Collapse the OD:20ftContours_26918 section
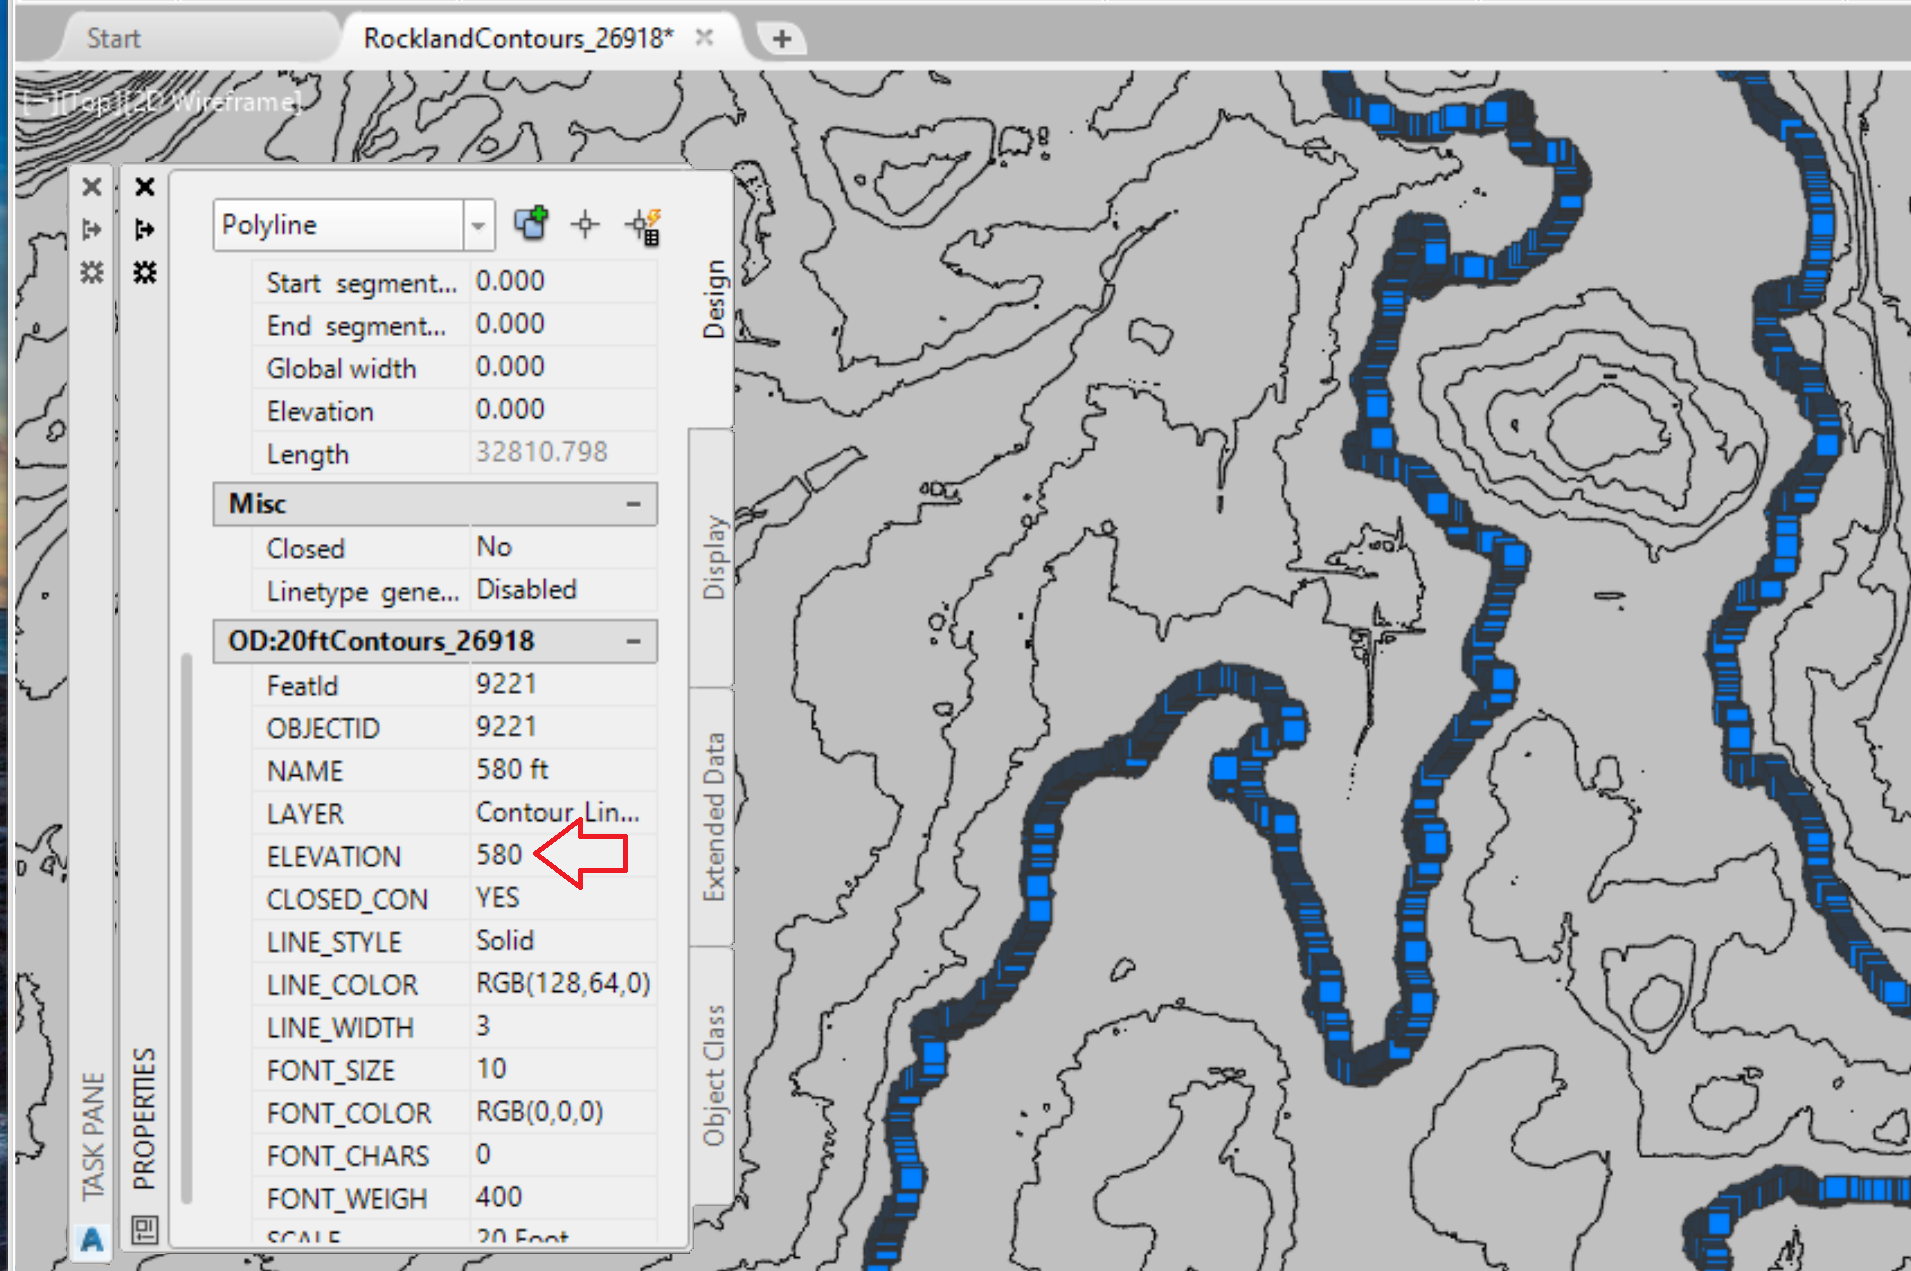 pos(633,641)
